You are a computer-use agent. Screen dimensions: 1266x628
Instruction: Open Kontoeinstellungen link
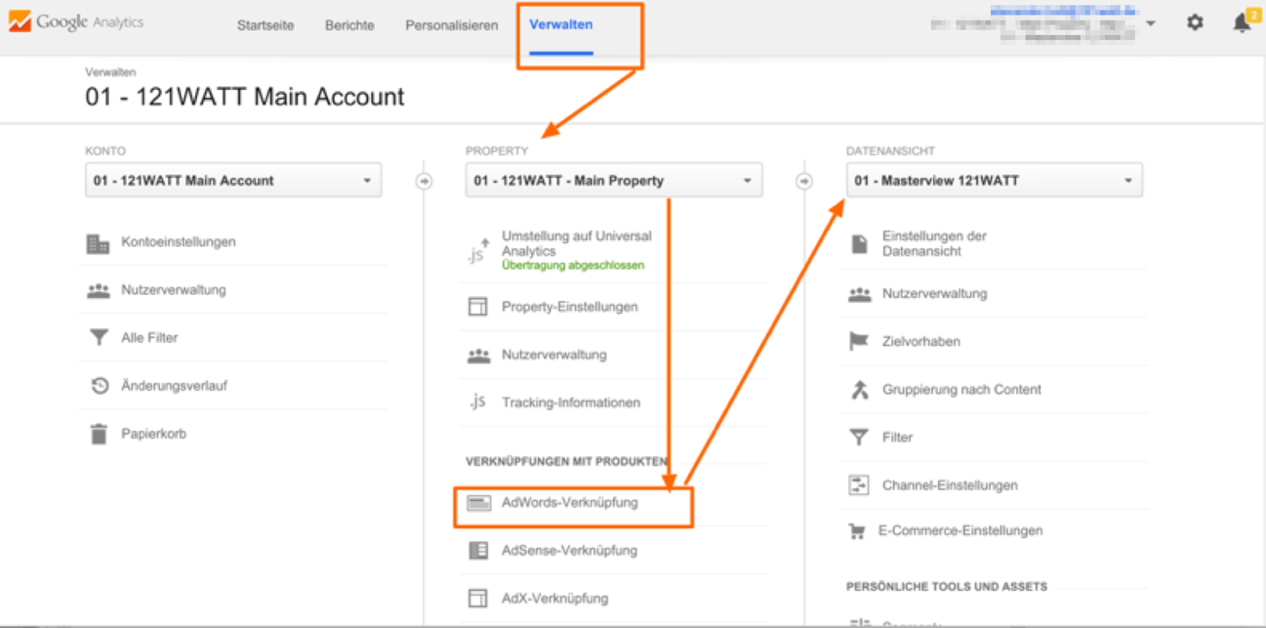(179, 242)
